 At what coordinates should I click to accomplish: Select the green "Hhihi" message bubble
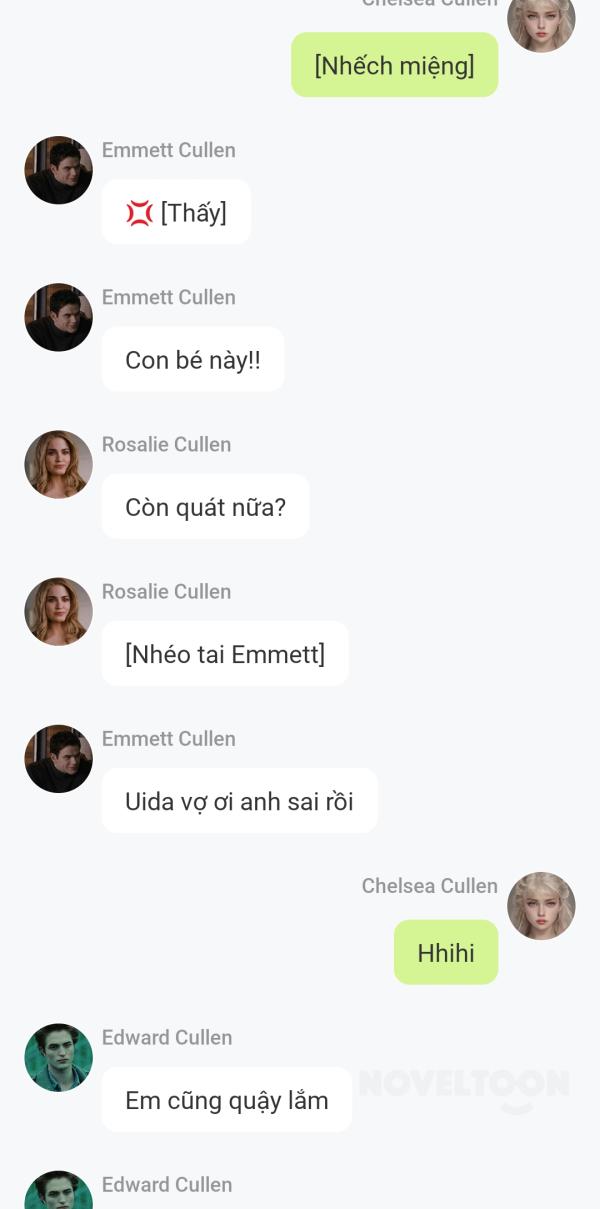point(446,953)
